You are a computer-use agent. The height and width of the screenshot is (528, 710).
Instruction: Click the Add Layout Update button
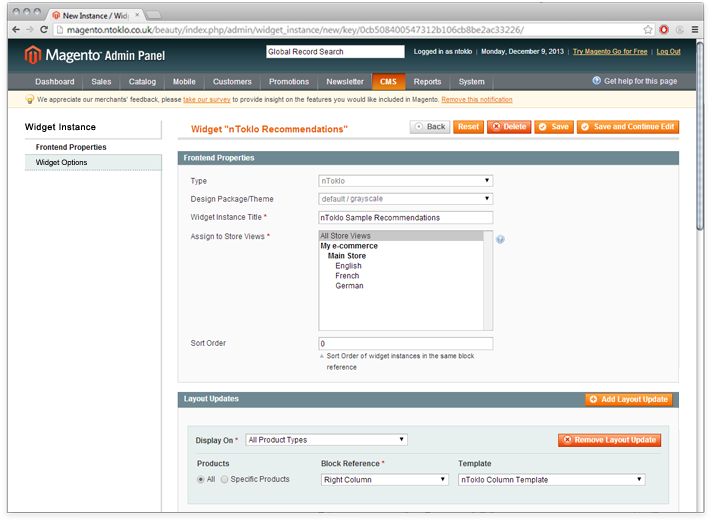(x=628, y=399)
